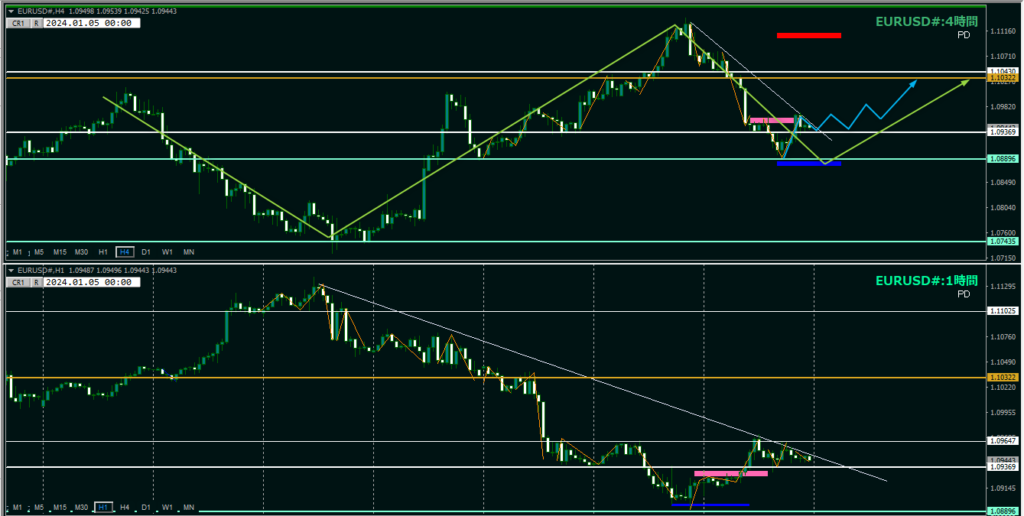Screen dimensions: 1024x516
Task: Click the 1.11295 price on lower axis
Action: tap(1003, 287)
